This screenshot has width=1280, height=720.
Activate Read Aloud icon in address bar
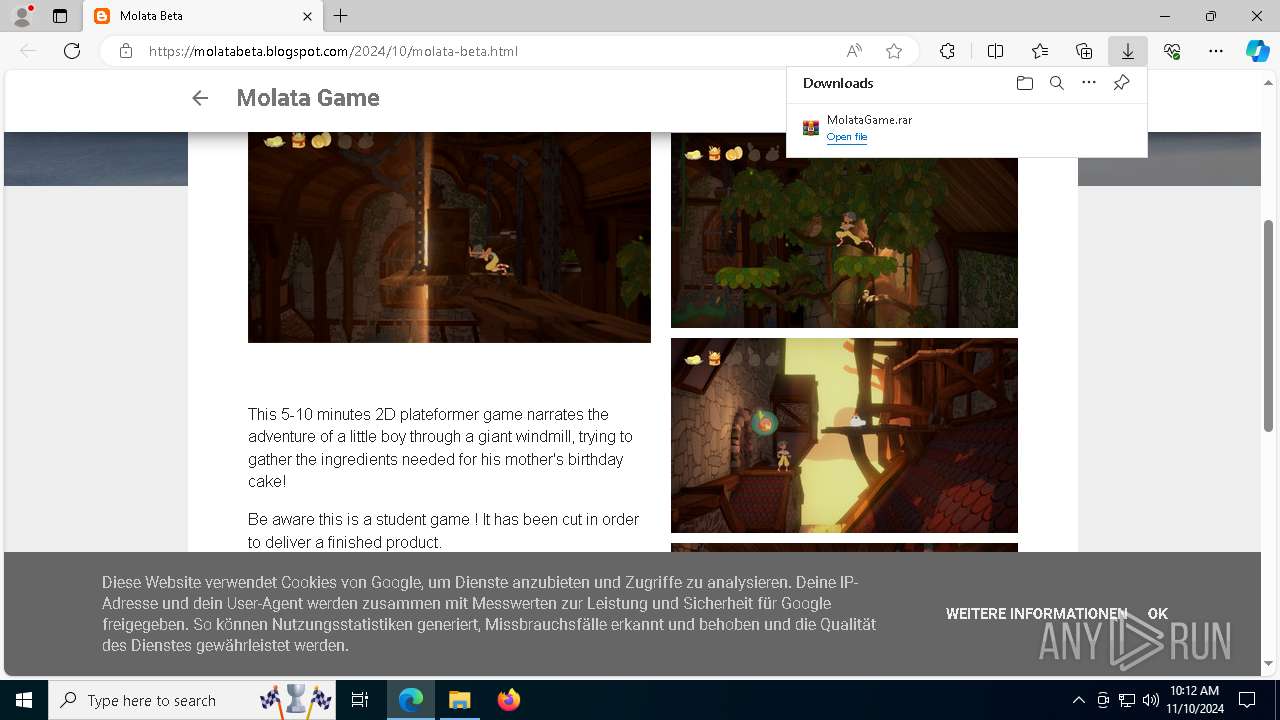(854, 51)
